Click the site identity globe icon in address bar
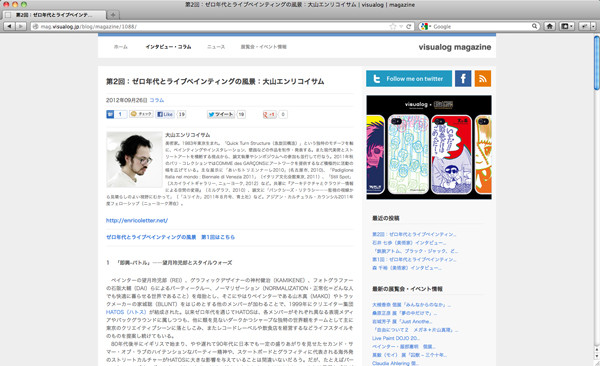600x366 pixels. (x=36, y=26)
